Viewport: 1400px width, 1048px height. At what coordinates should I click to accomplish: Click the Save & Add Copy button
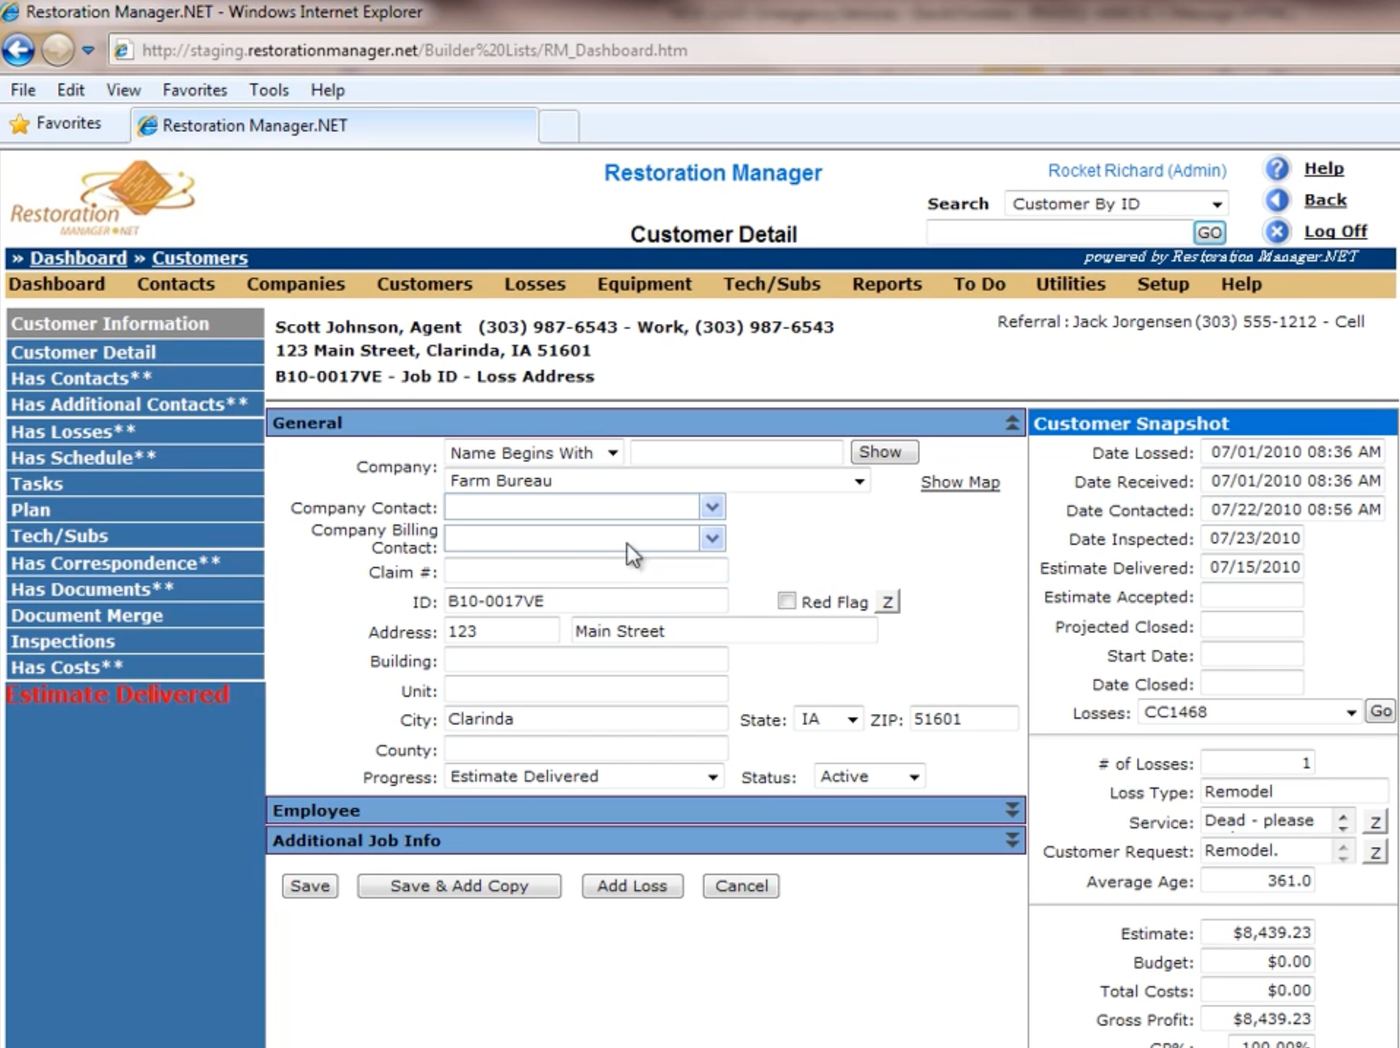point(459,886)
